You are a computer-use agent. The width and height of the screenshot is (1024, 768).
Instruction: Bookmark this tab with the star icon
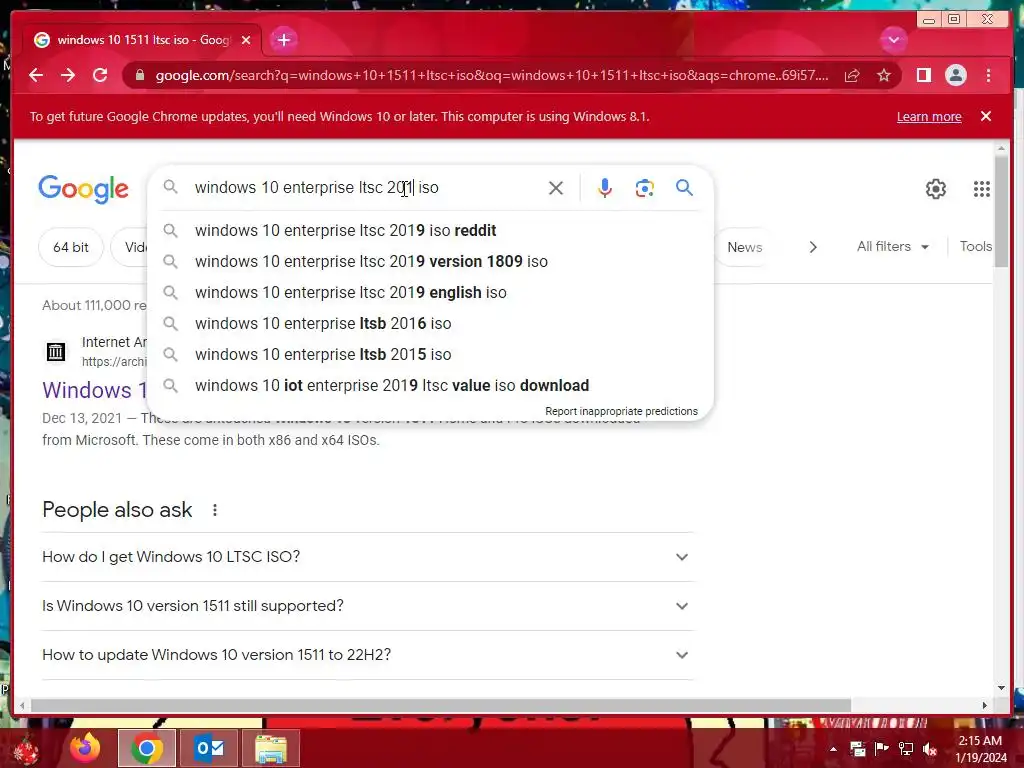[x=884, y=76]
